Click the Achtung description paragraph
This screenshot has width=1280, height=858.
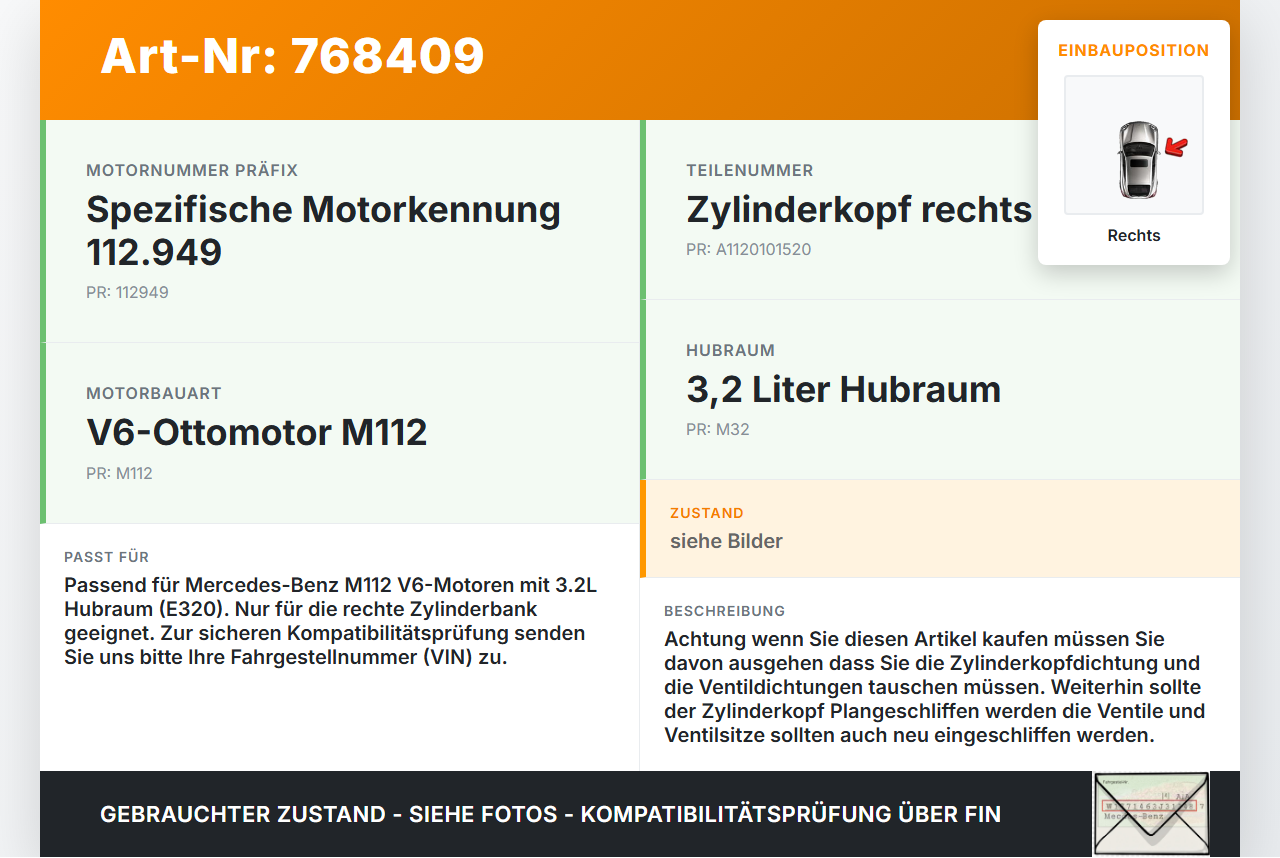click(935, 687)
